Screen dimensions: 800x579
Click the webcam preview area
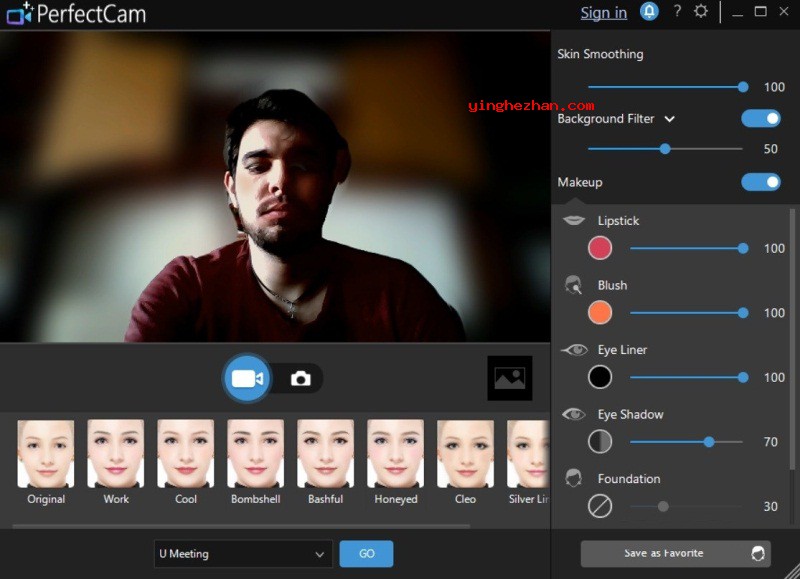tap(275, 187)
